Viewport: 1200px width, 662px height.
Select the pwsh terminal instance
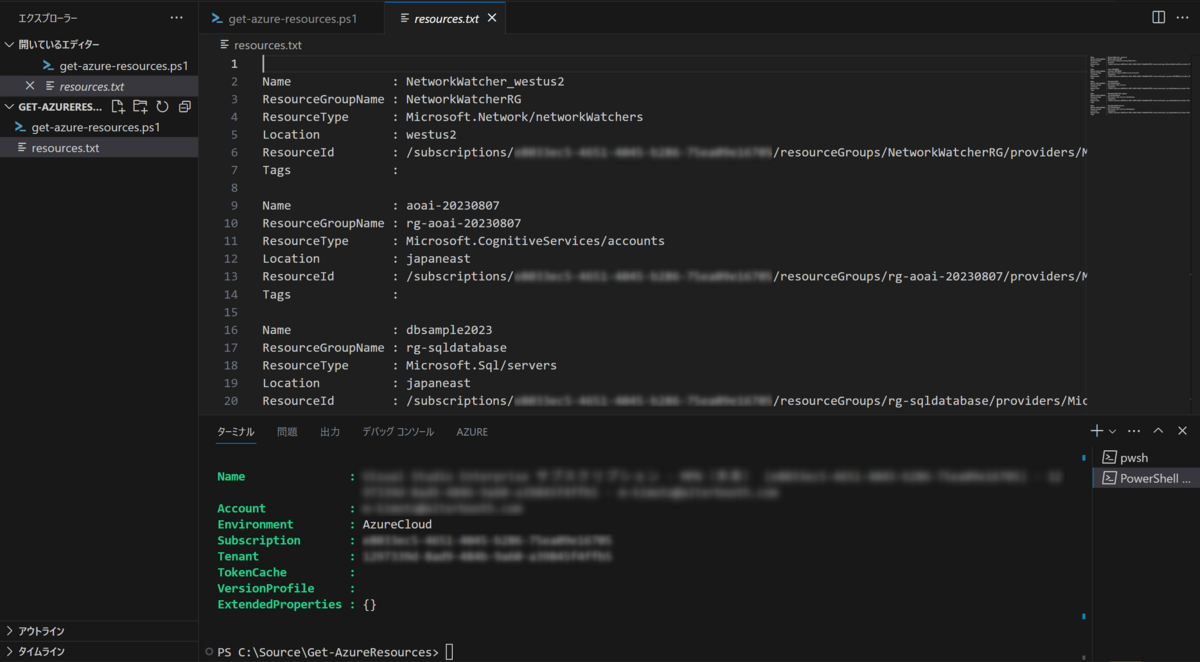(x=1146, y=457)
